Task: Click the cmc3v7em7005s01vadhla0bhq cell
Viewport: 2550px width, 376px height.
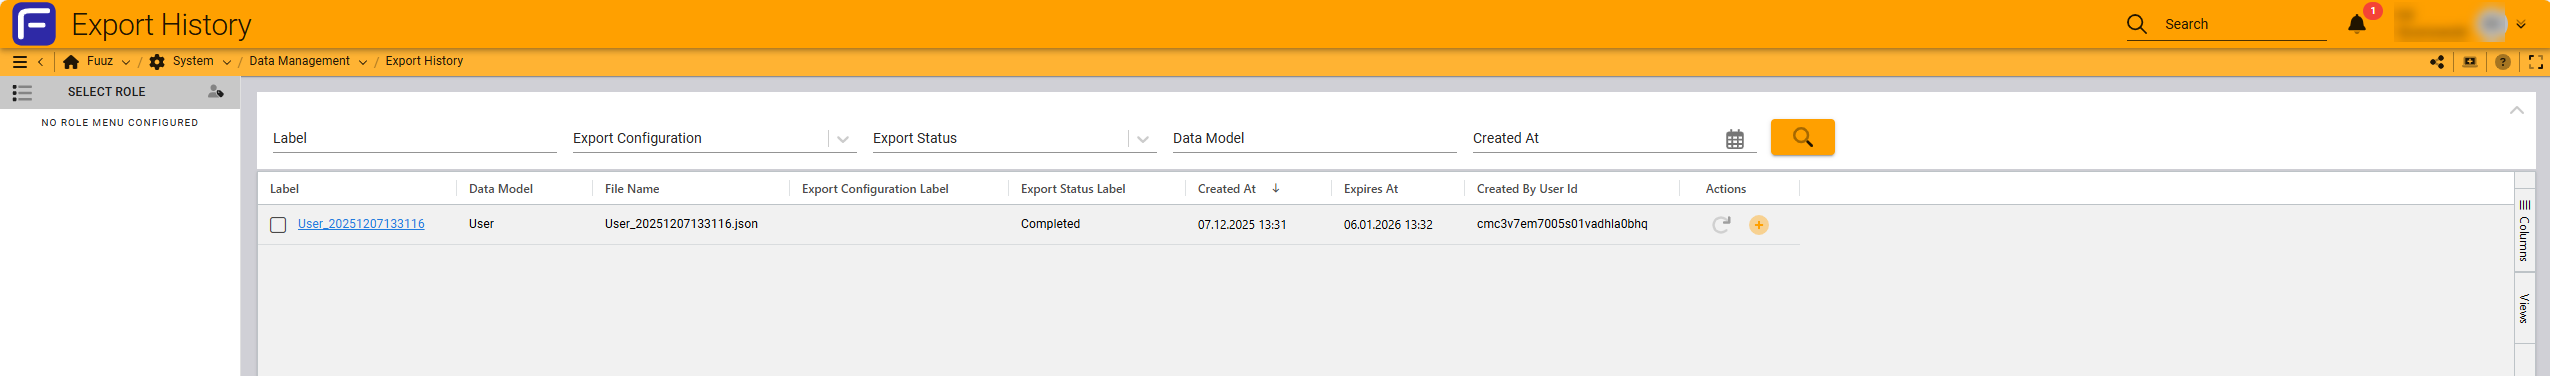Action: pos(1562,224)
